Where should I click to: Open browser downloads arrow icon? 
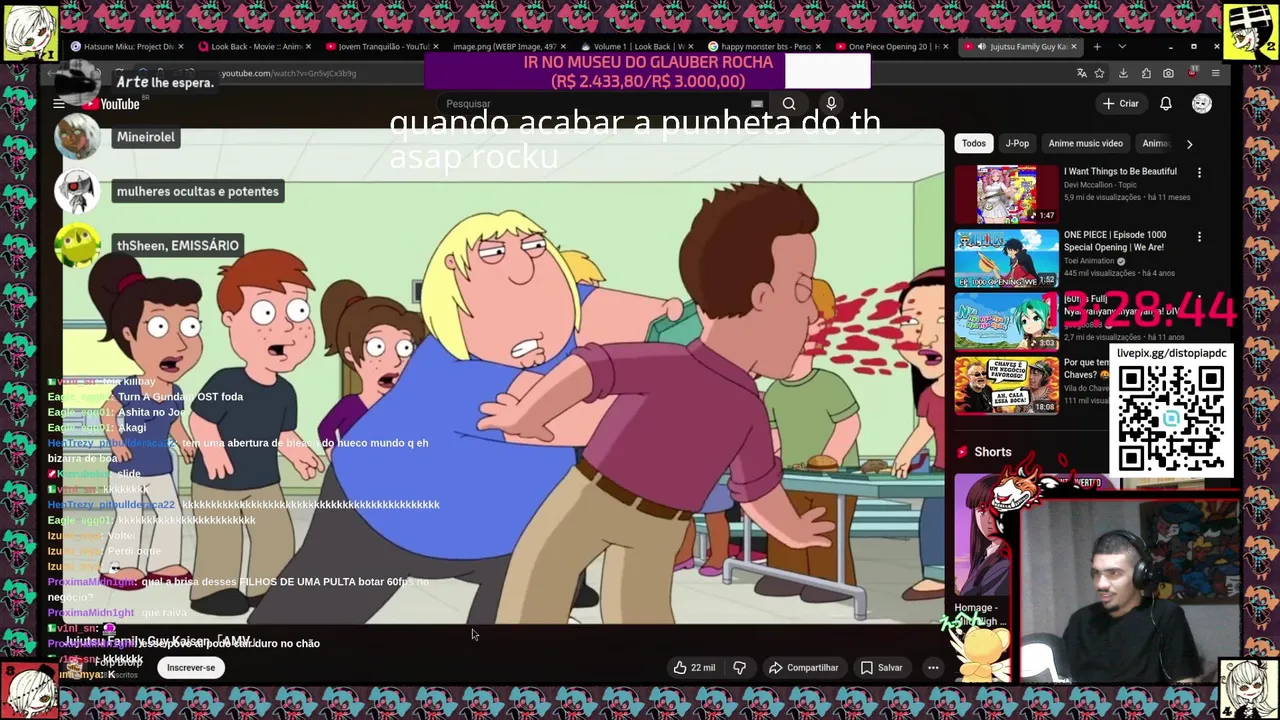(1123, 73)
